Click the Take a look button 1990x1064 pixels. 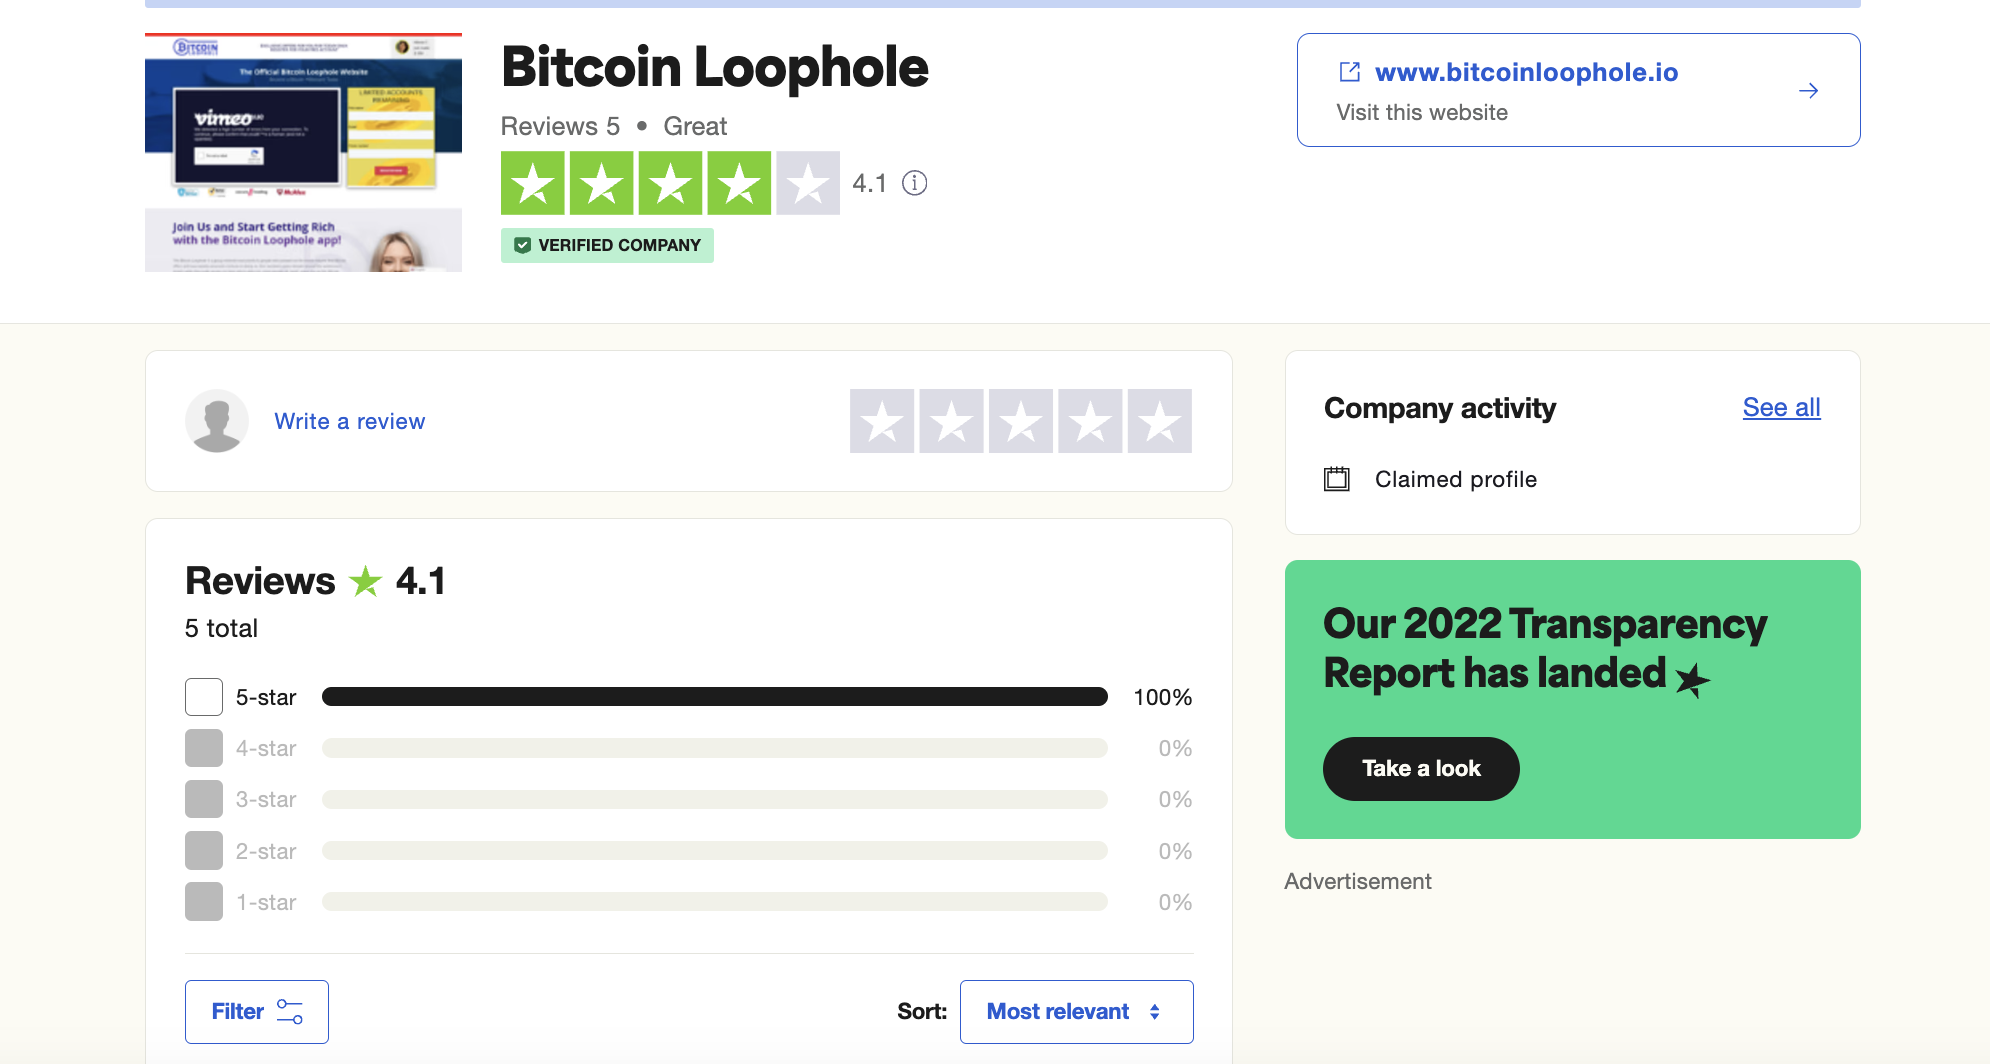1421,768
